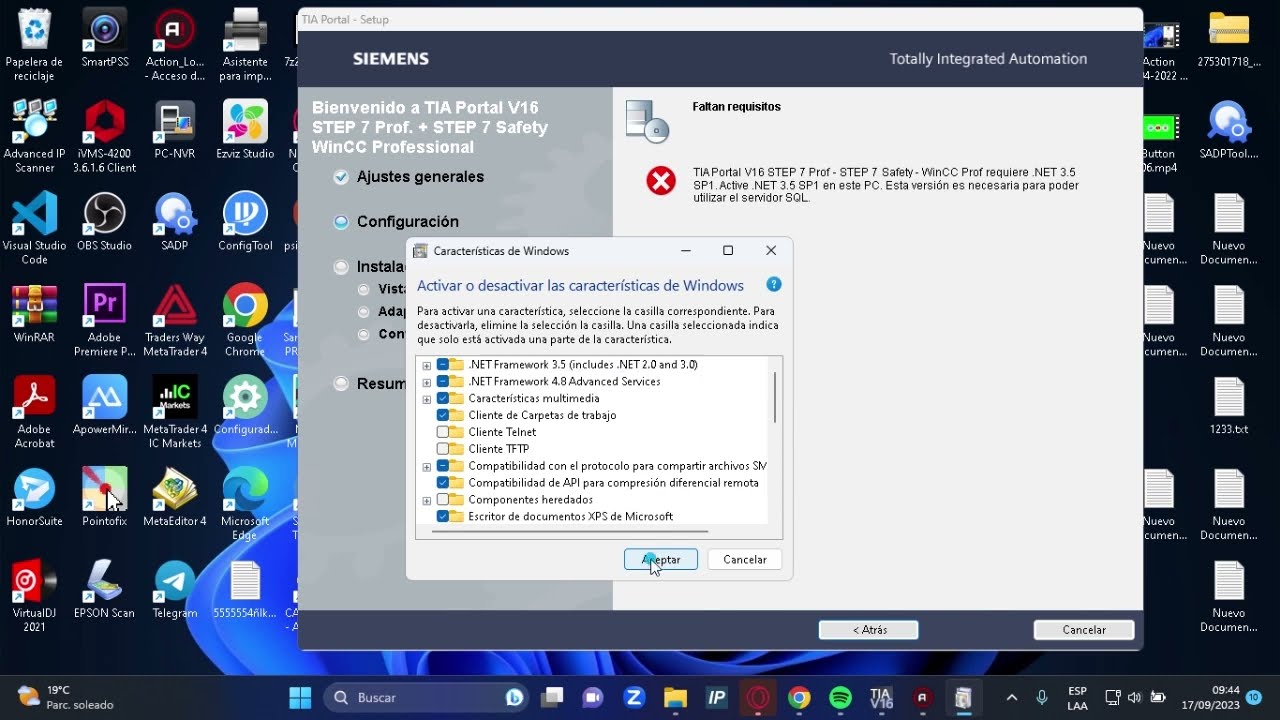The width and height of the screenshot is (1280, 720).
Task: Open ApowerMirror desktop icon
Action: tap(105, 405)
